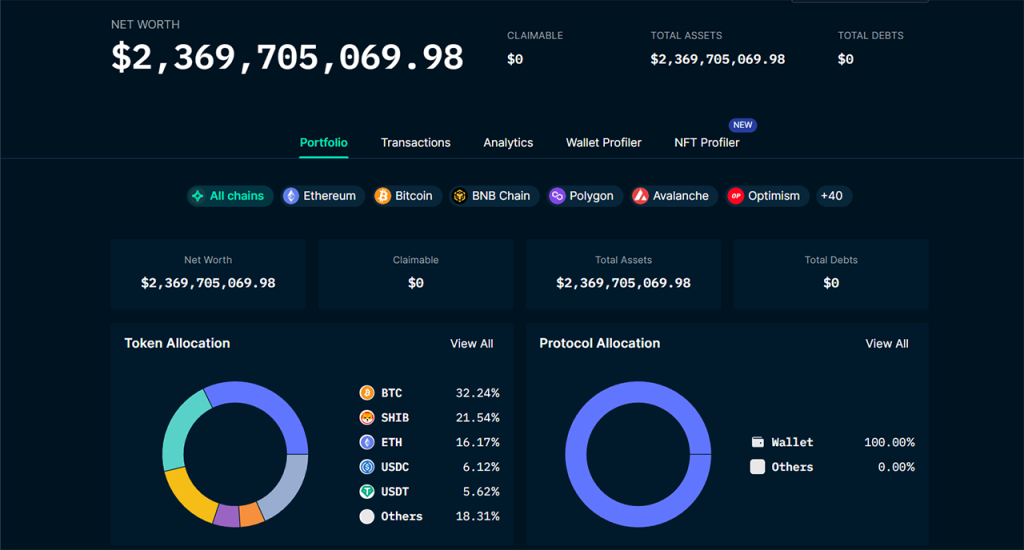Screen dimensions: 1024x550
Task: Go to the NFT Profiler tab
Action: pos(706,143)
